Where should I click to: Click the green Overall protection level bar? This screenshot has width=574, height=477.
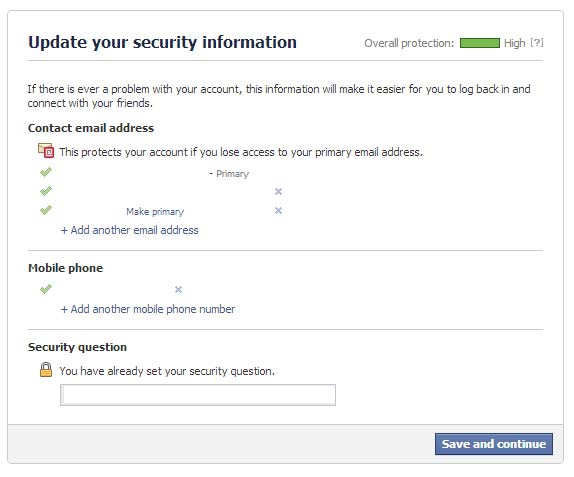480,43
